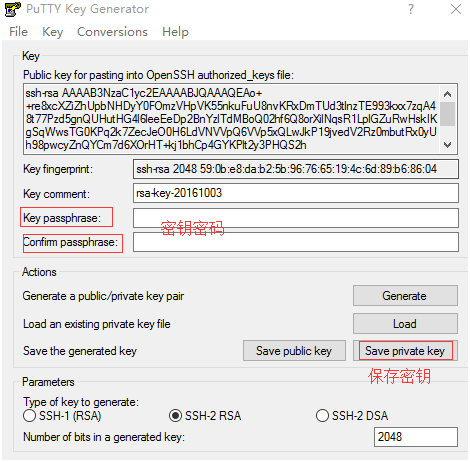Click the Load button
470x462 pixels.
pyautogui.click(x=405, y=324)
